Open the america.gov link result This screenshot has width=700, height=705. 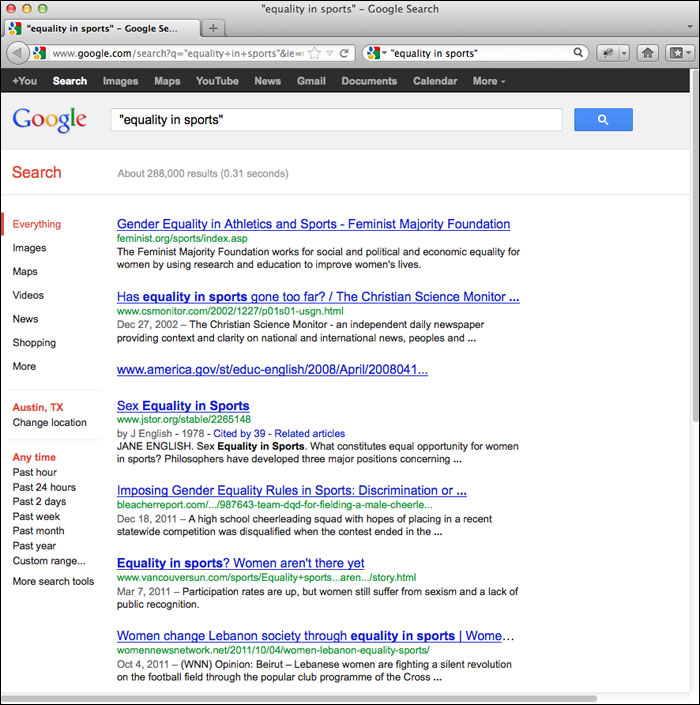(x=272, y=370)
